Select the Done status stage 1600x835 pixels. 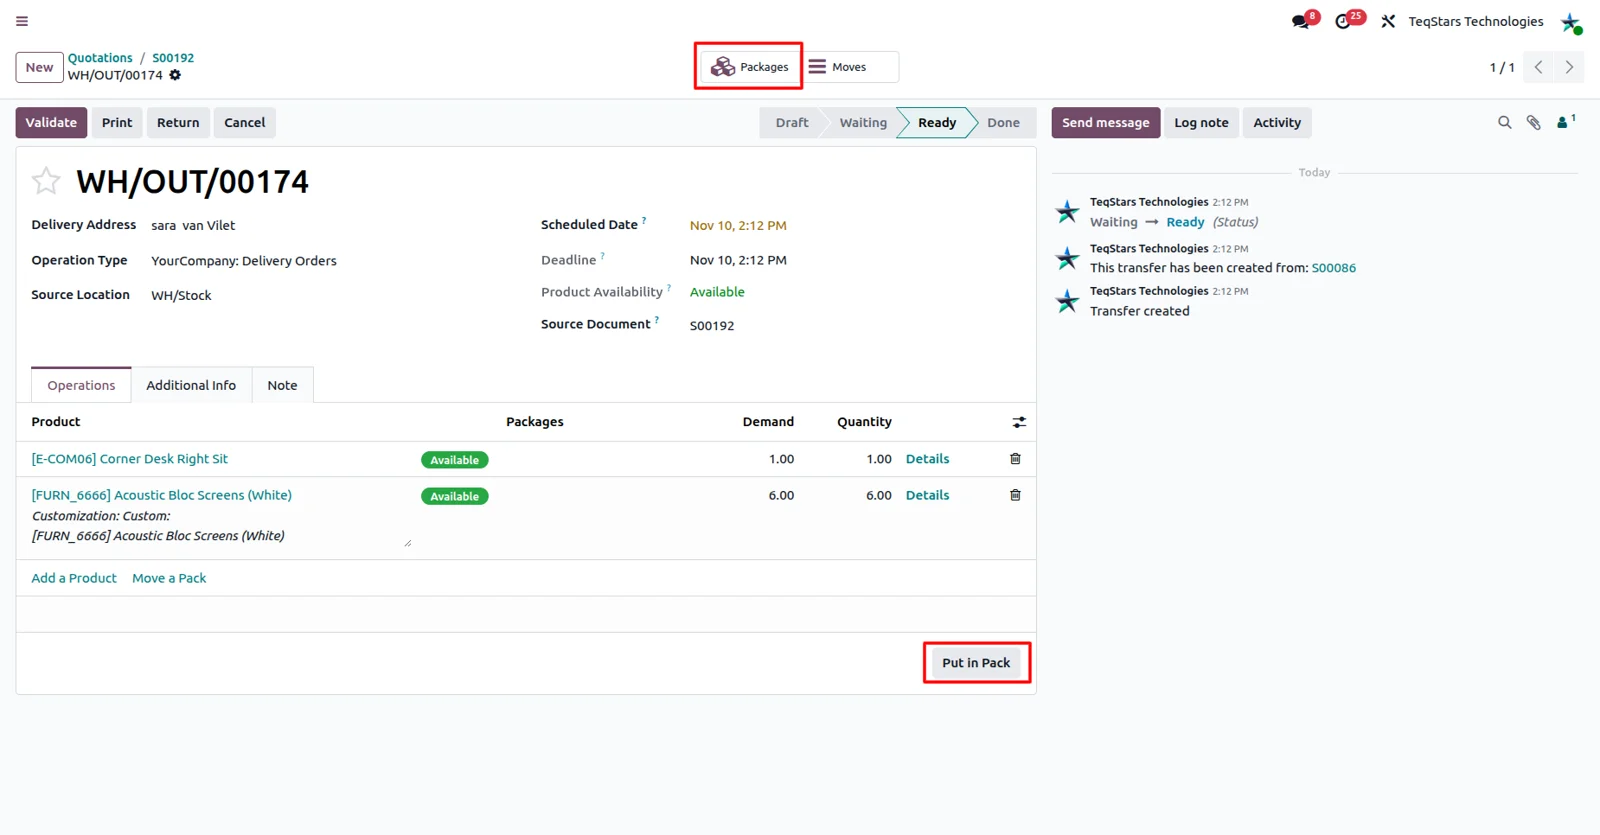(1003, 122)
